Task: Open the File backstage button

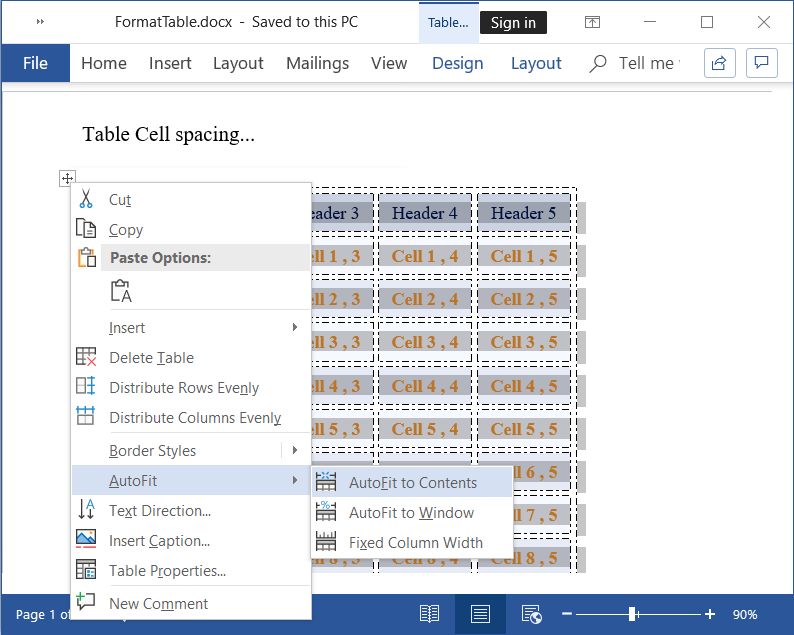Action: click(35, 63)
